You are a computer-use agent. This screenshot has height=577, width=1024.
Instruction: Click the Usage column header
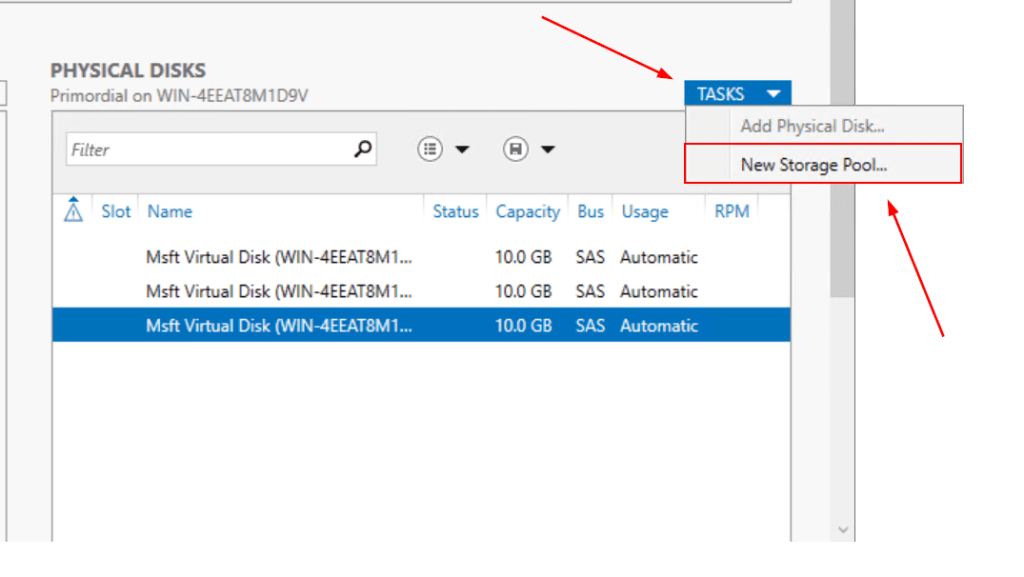pyautogui.click(x=645, y=212)
